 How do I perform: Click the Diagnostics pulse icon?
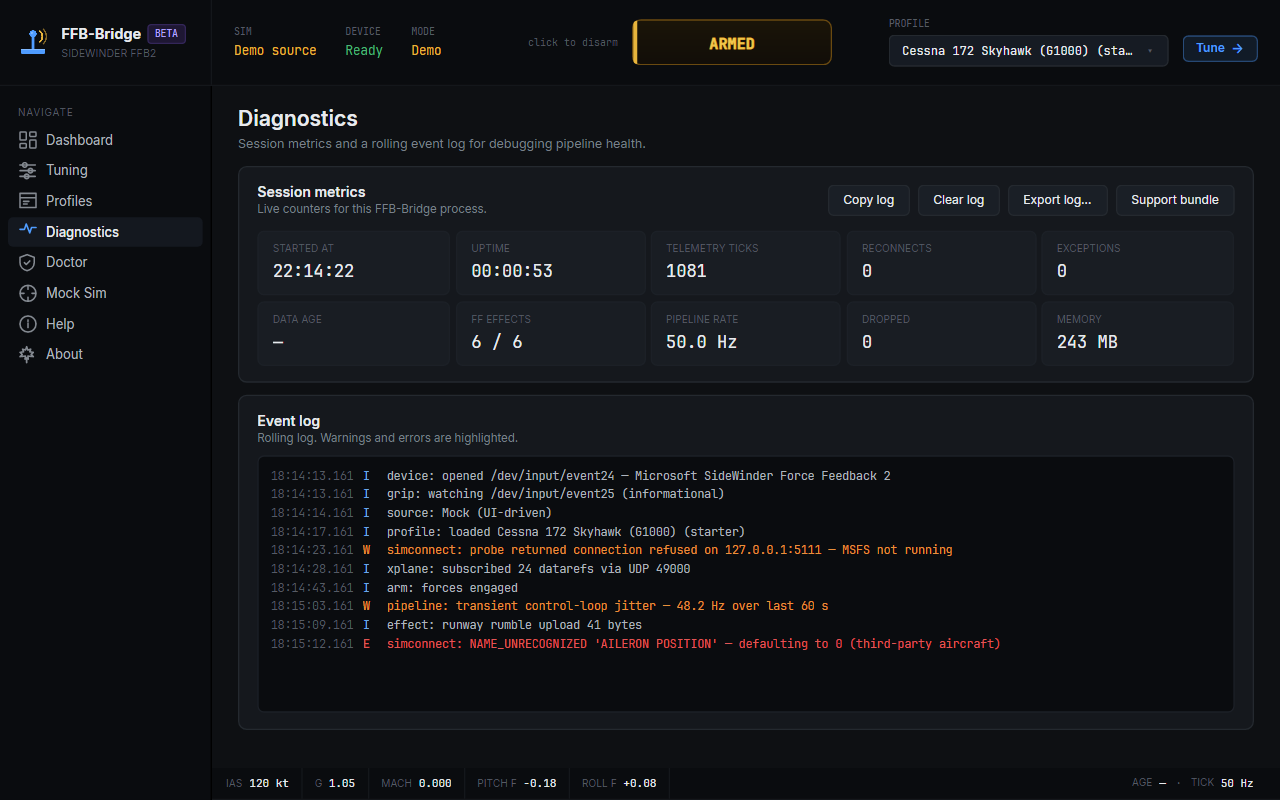click(28, 231)
